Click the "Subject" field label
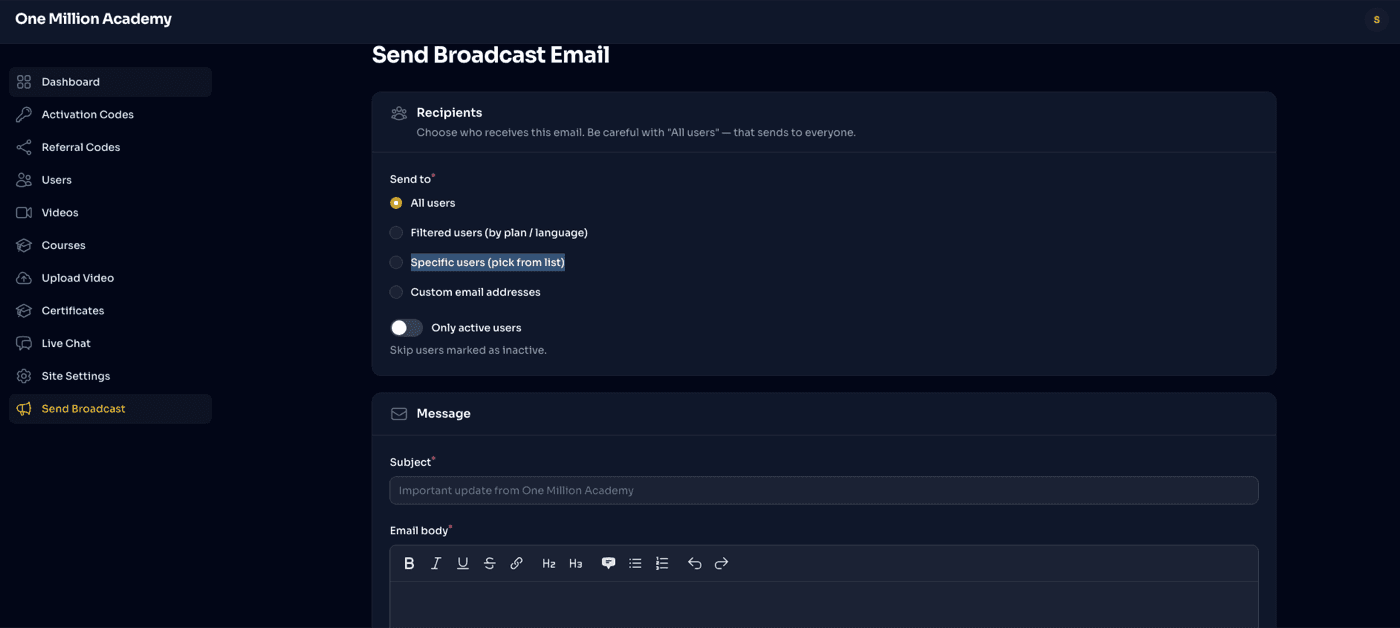Image resolution: width=1400 pixels, height=628 pixels. coord(410,462)
